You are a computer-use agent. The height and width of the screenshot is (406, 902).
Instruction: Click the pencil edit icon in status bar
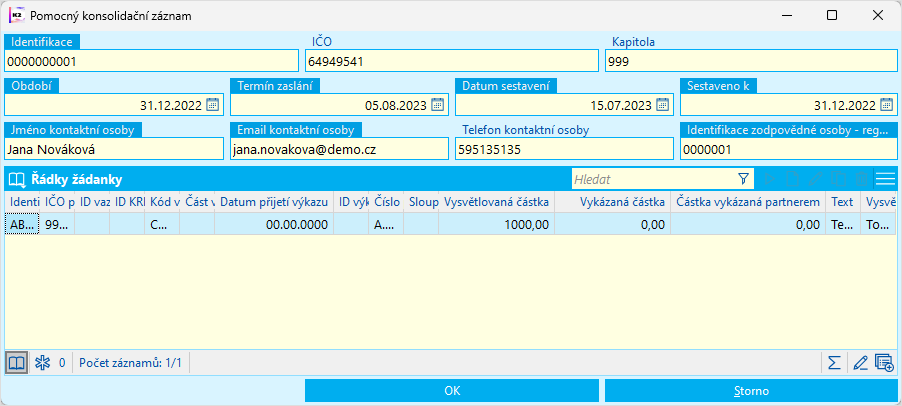(x=860, y=363)
